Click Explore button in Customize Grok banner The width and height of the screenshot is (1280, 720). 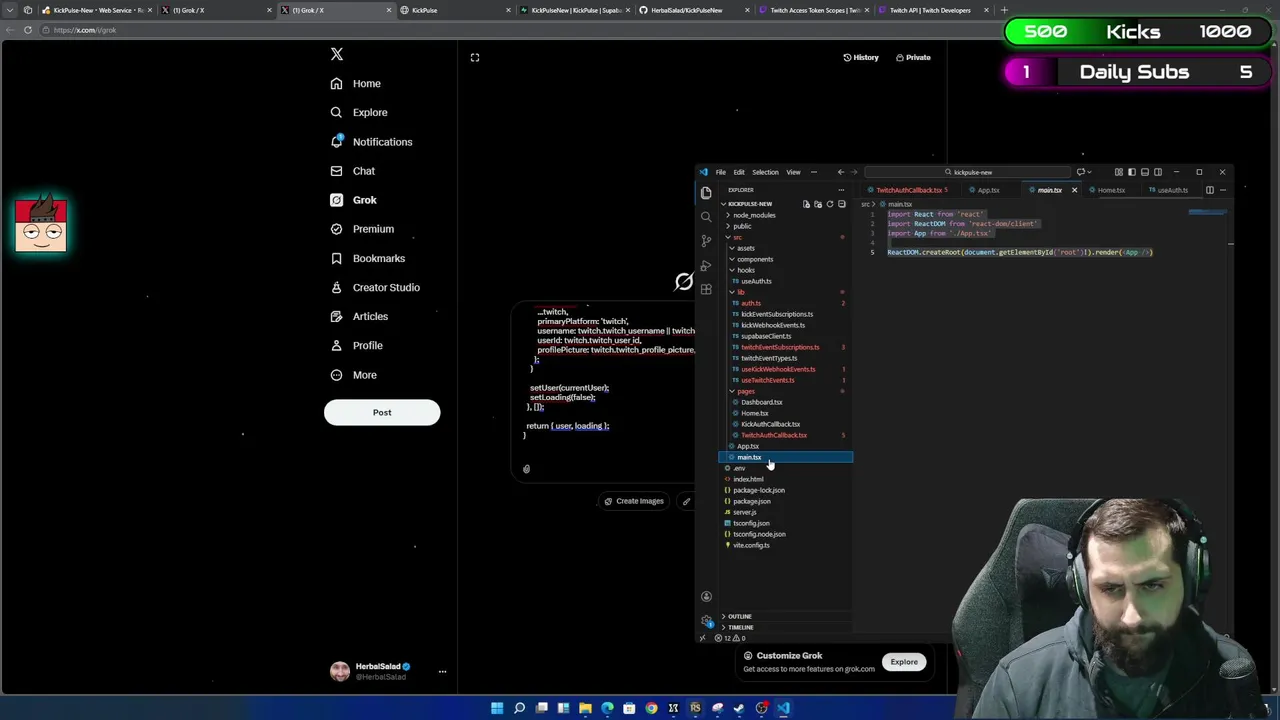(904, 662)
